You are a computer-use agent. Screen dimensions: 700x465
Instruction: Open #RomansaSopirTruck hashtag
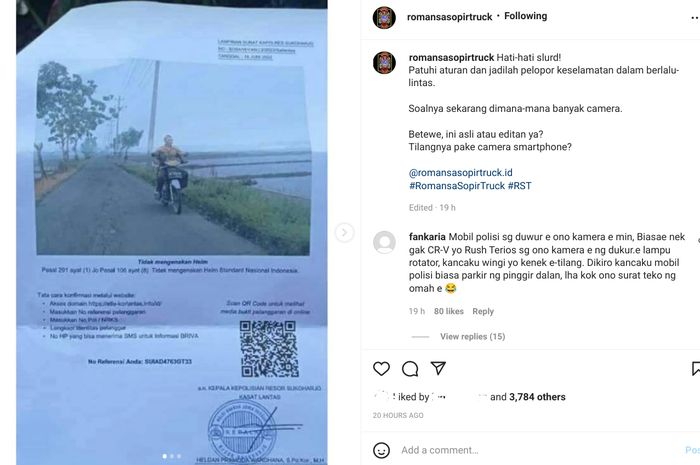click(457, 186)
